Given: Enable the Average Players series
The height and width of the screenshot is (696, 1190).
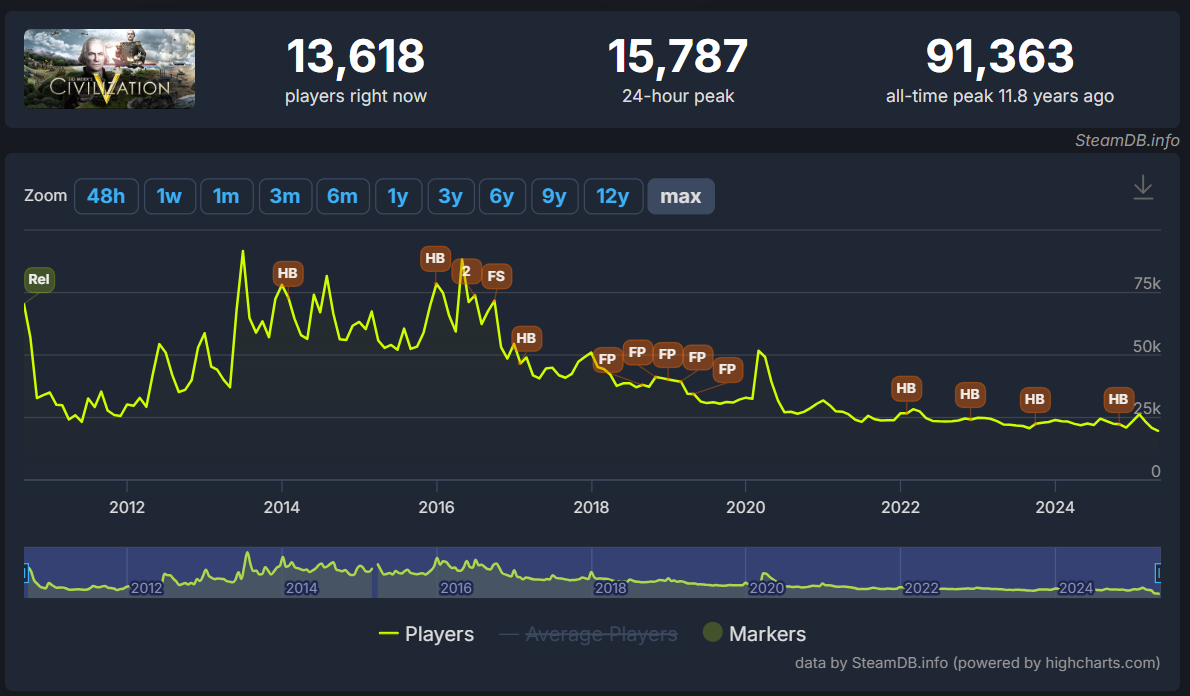Looking at the screenshot, I should (x=588, y=634).
